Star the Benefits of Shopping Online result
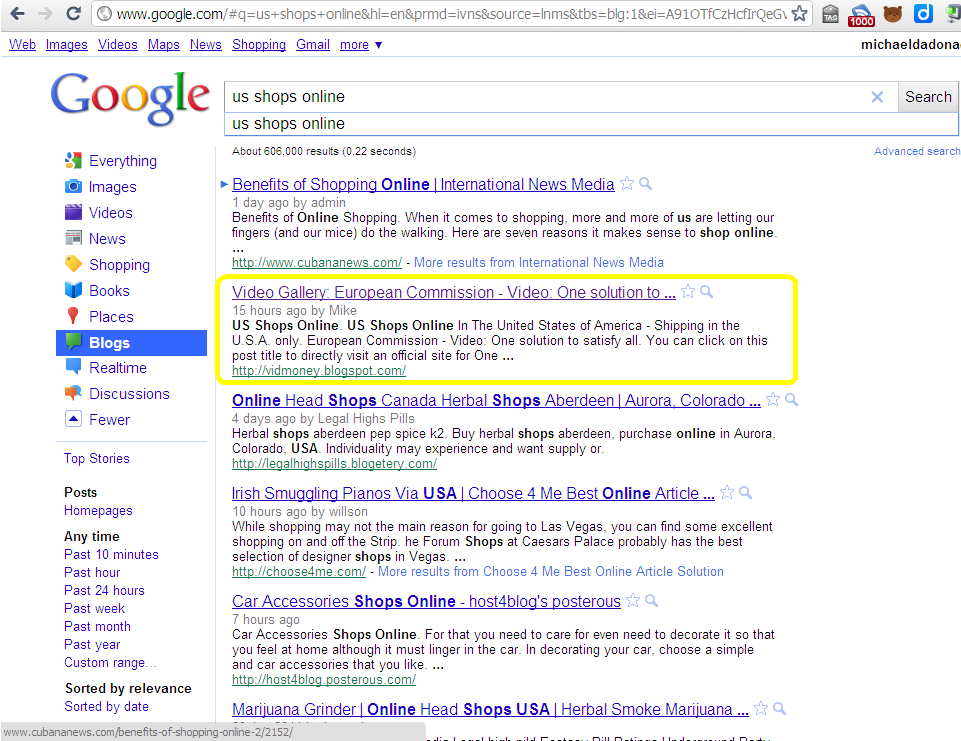 (626, 183)
